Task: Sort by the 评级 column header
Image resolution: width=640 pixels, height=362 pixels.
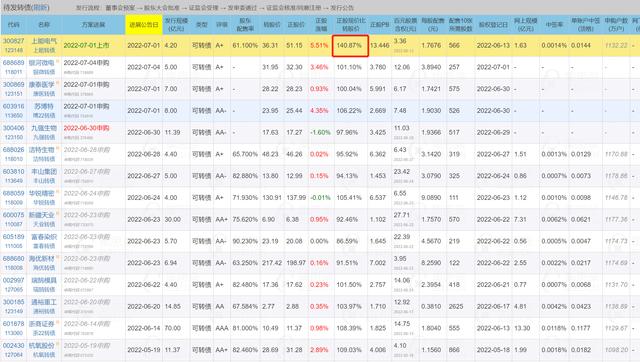Action: click(x=222, y=24)
